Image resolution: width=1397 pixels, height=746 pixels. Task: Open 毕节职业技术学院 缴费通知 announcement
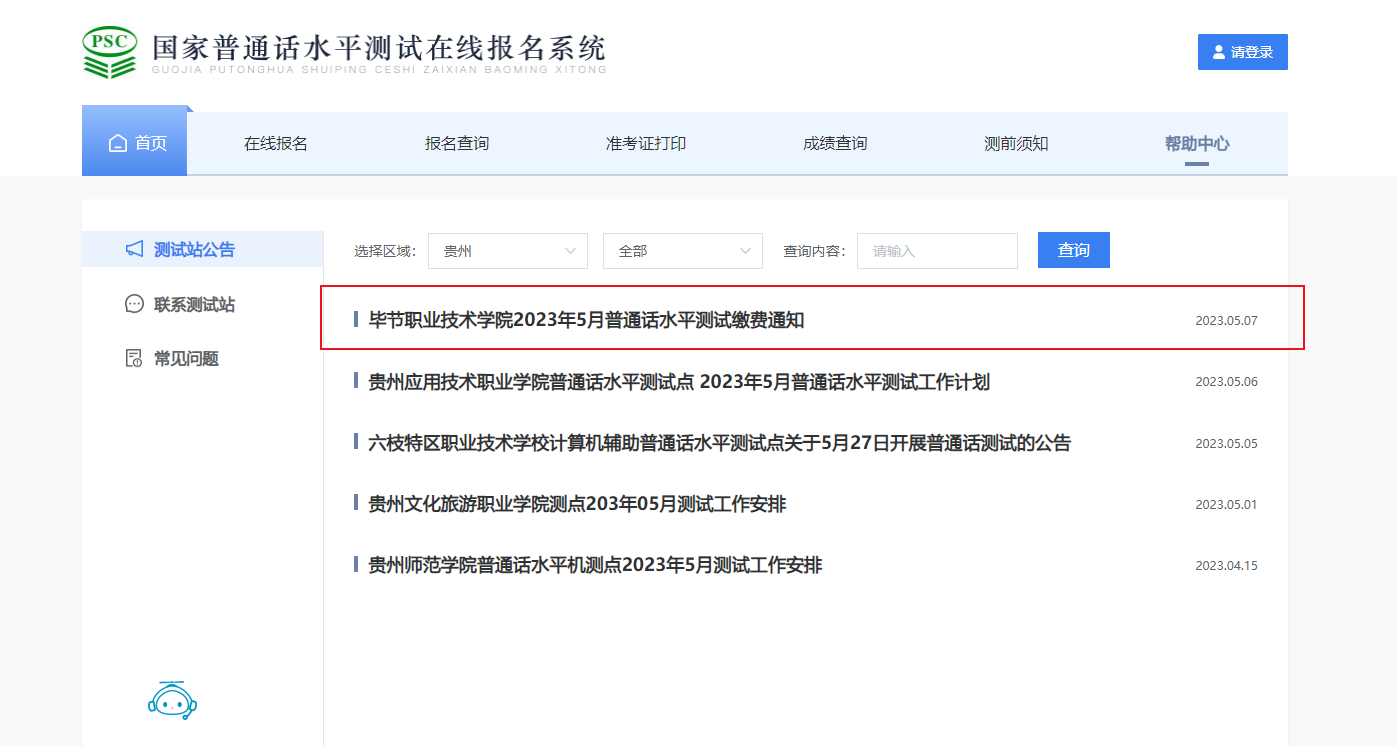(587, 320)
